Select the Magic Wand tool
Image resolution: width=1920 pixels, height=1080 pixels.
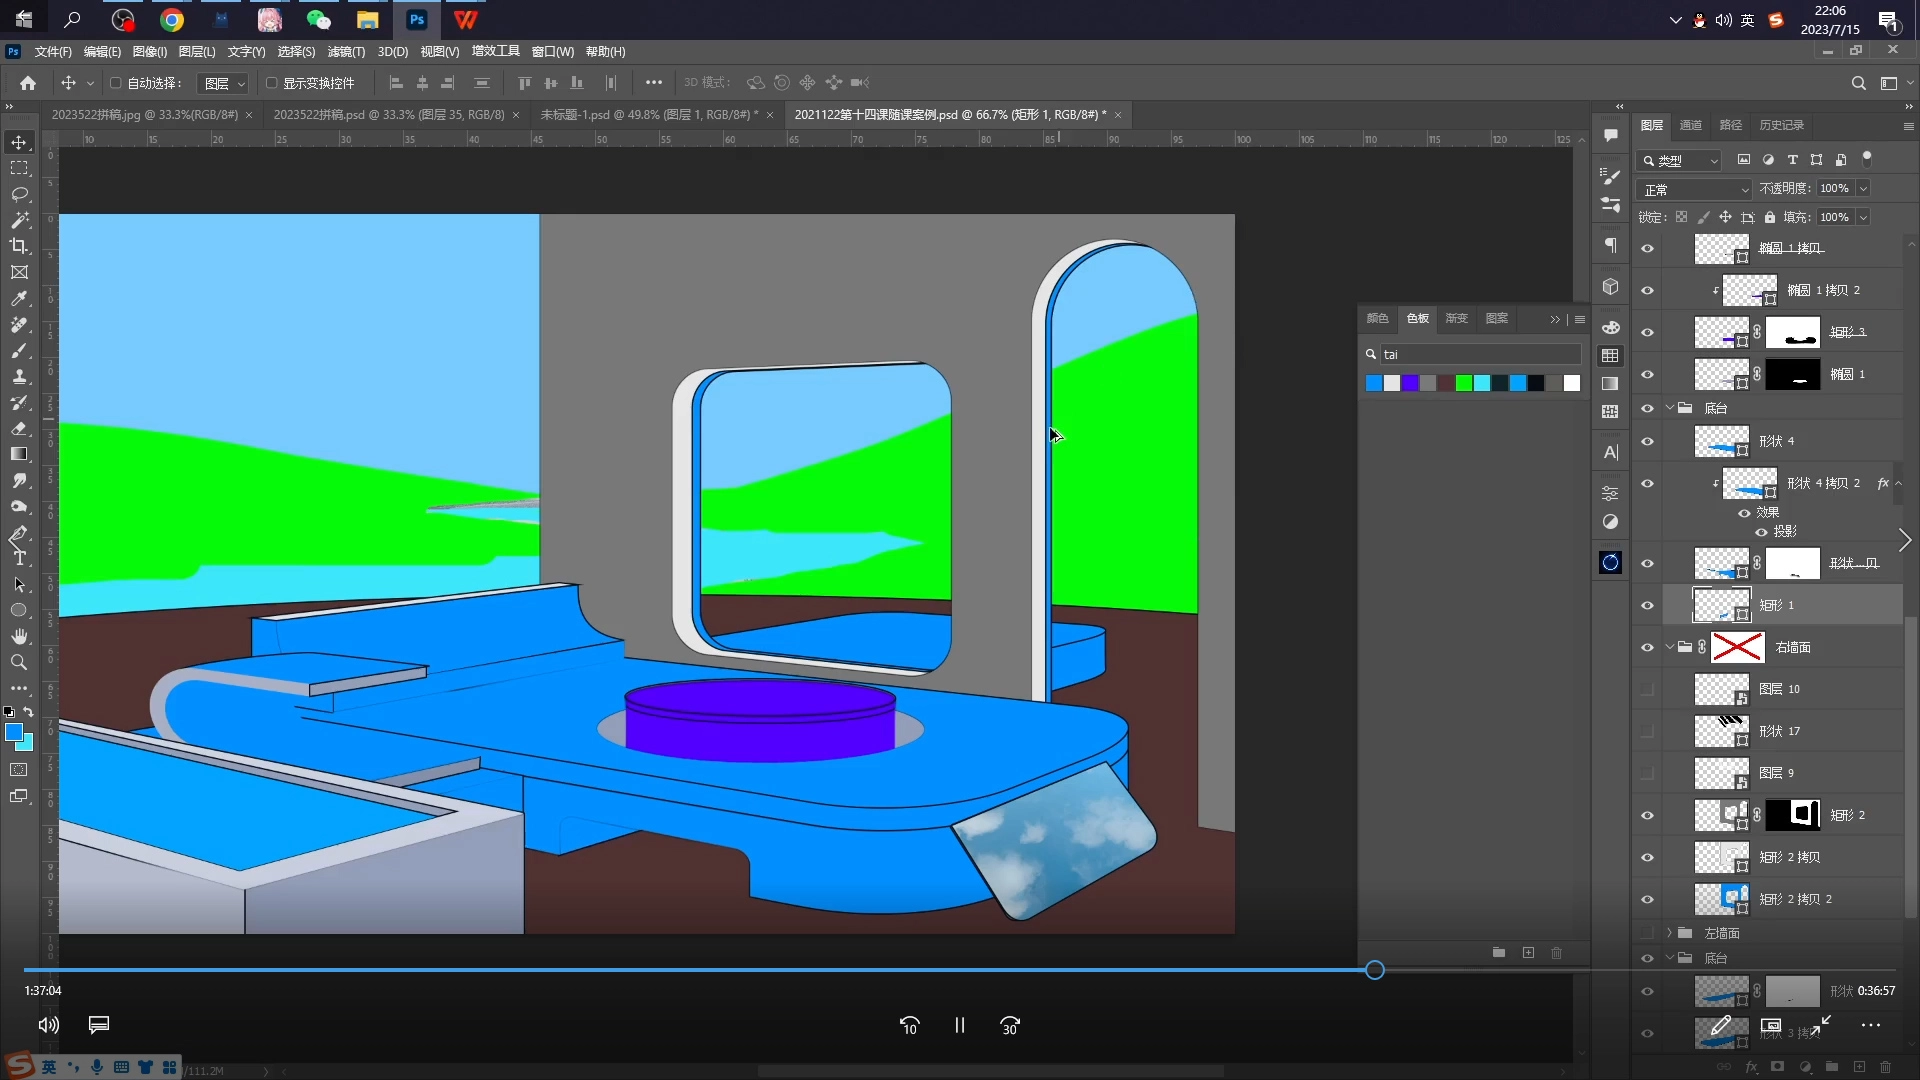tap(19, 220)
